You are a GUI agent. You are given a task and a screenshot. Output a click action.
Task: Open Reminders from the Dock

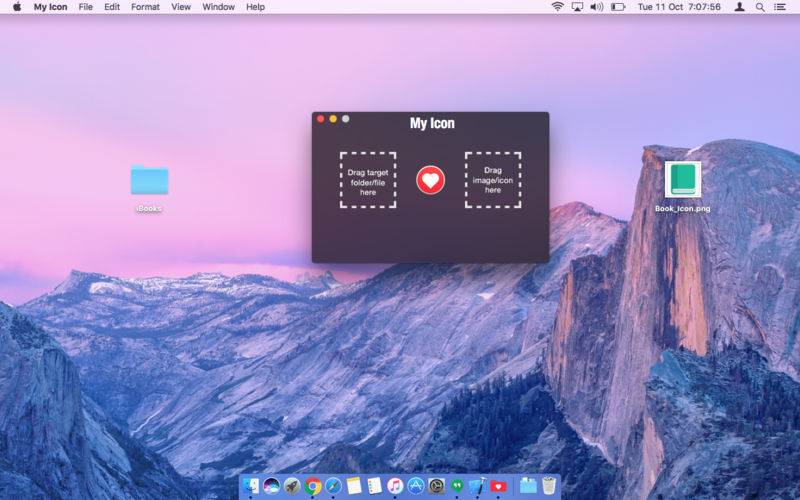(x=374, y=486)
